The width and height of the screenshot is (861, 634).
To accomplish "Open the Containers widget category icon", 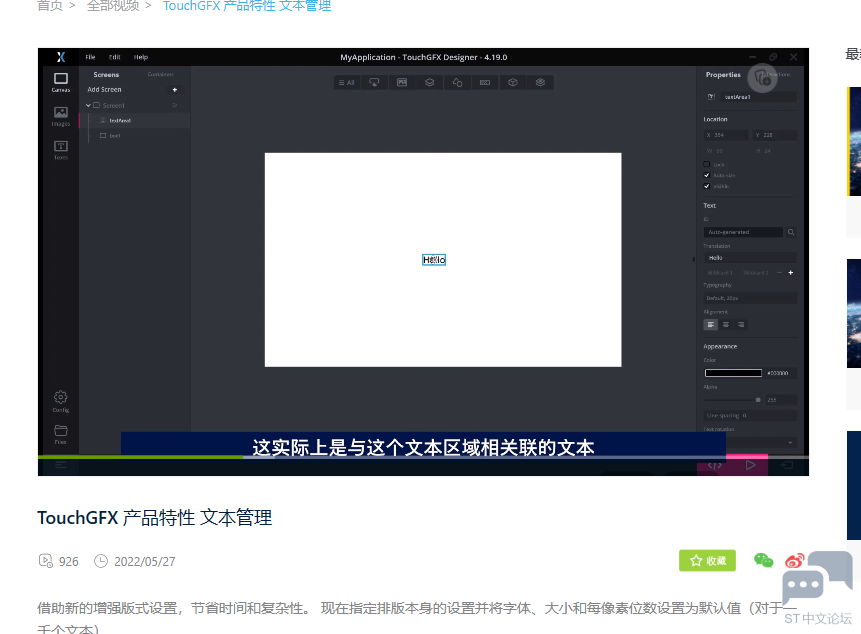I will (x=429, y=82).
